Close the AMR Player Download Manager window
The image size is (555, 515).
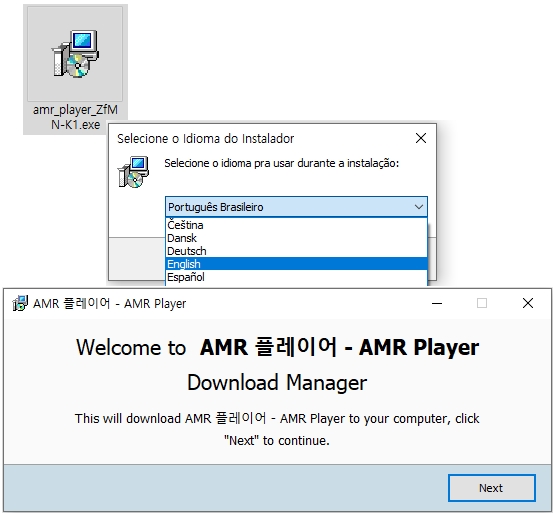tap(528, 303)
